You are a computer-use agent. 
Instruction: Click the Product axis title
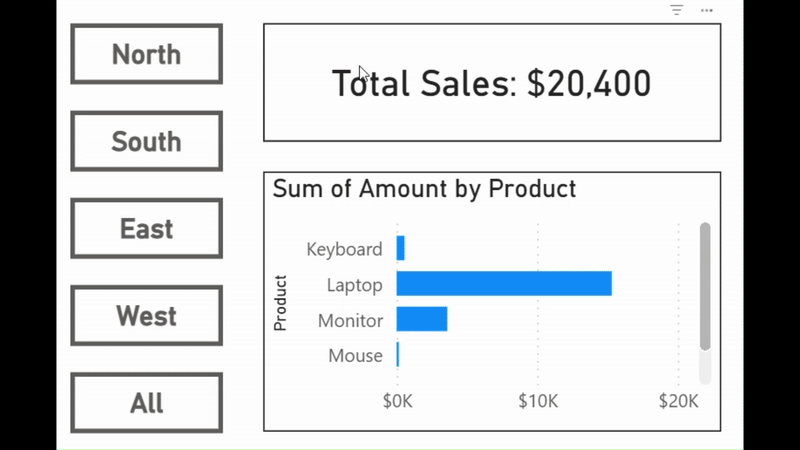[280, 303]
